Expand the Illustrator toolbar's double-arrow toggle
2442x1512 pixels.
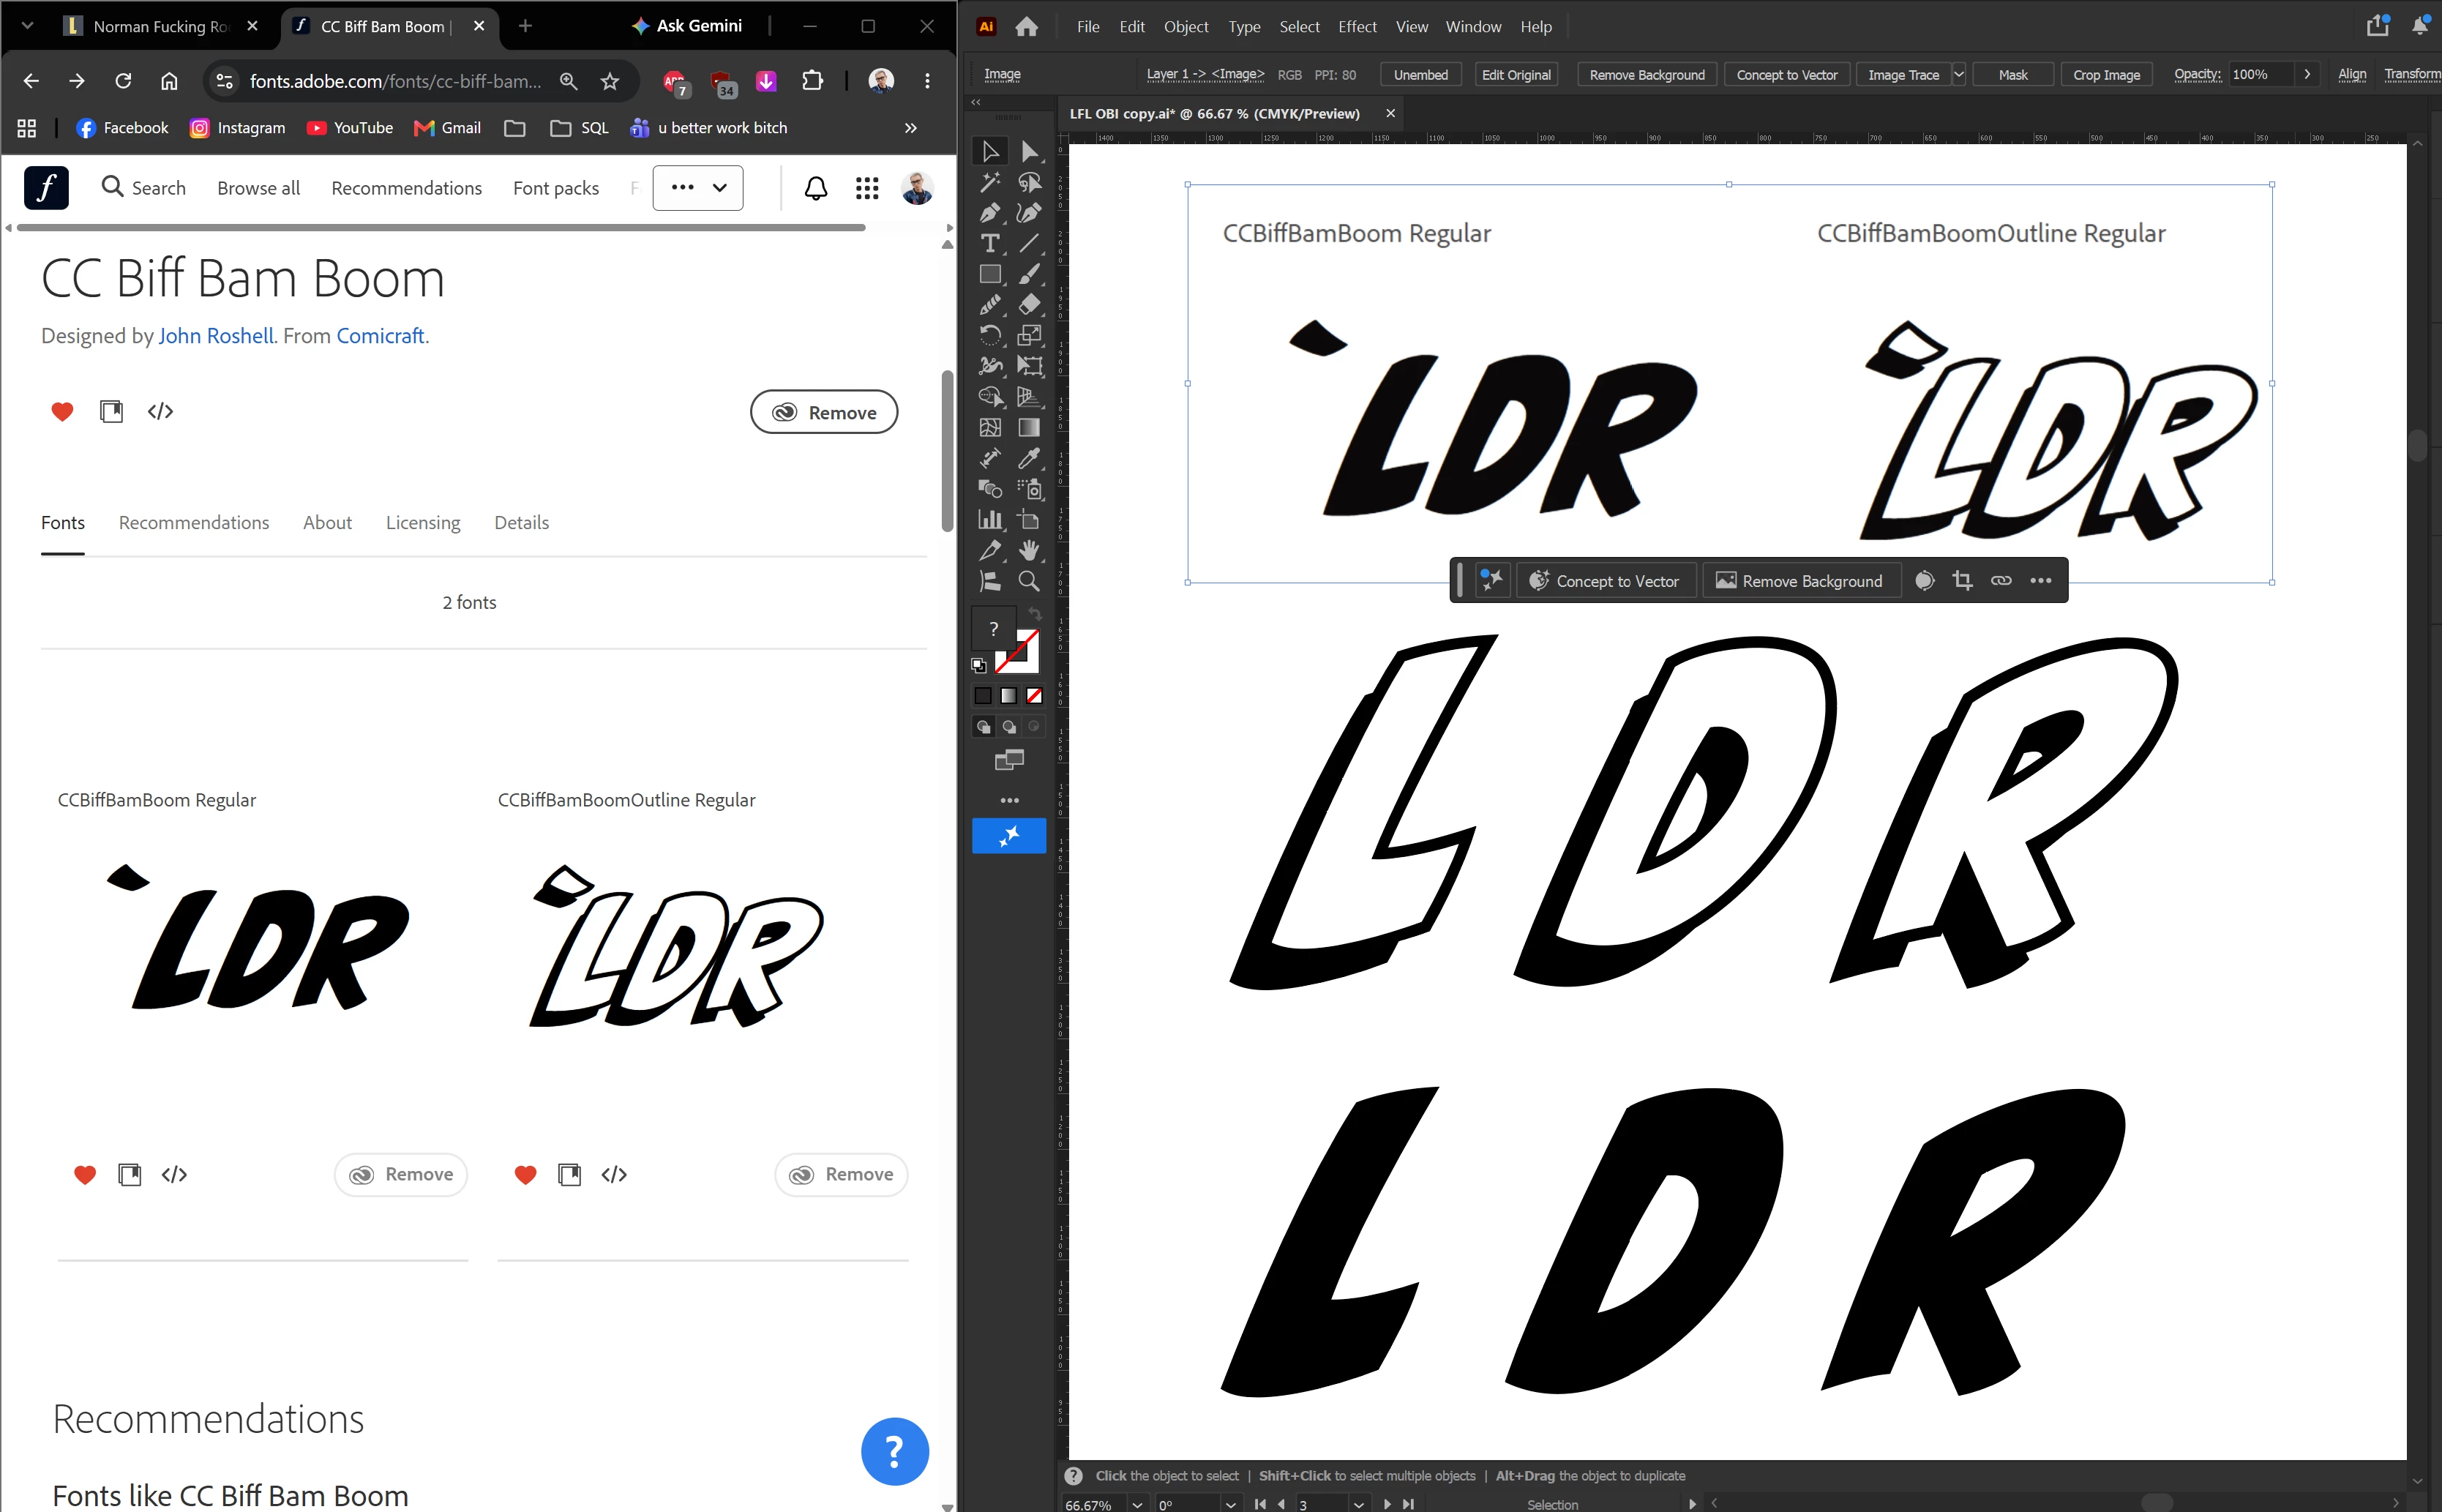pos(976,102)
